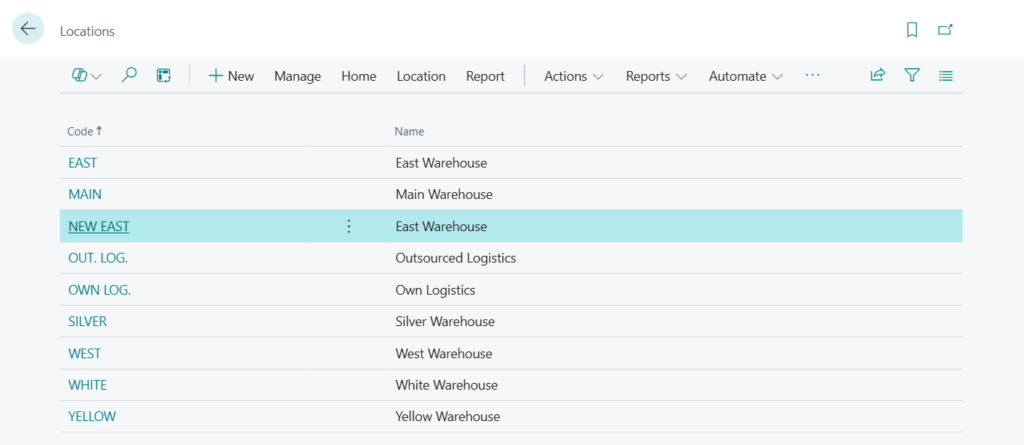The height and width of the screenshot is (445, 1024).
Task: Open the Automate dropdown
Action: tap(746, 76)
